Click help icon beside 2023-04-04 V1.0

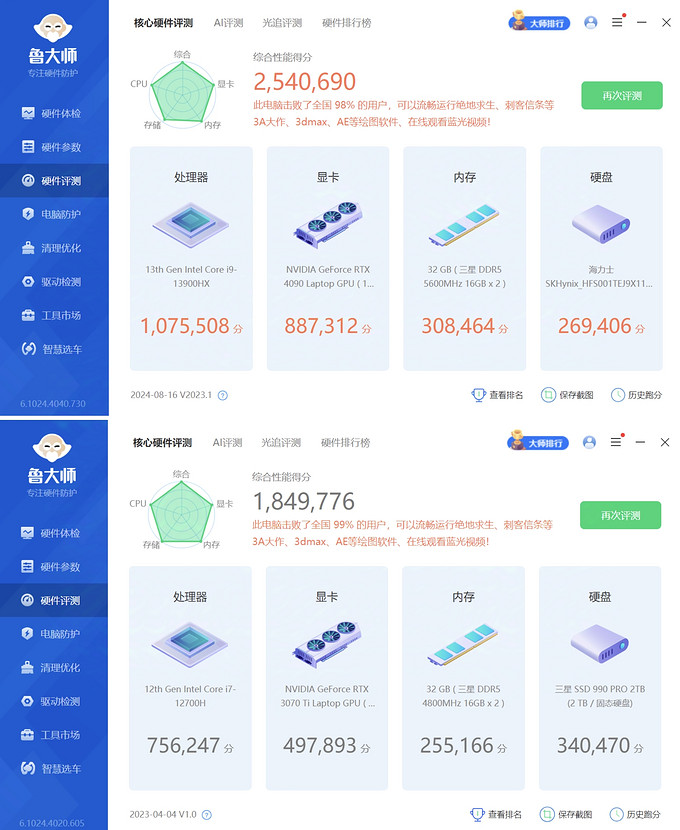point(208,815)
